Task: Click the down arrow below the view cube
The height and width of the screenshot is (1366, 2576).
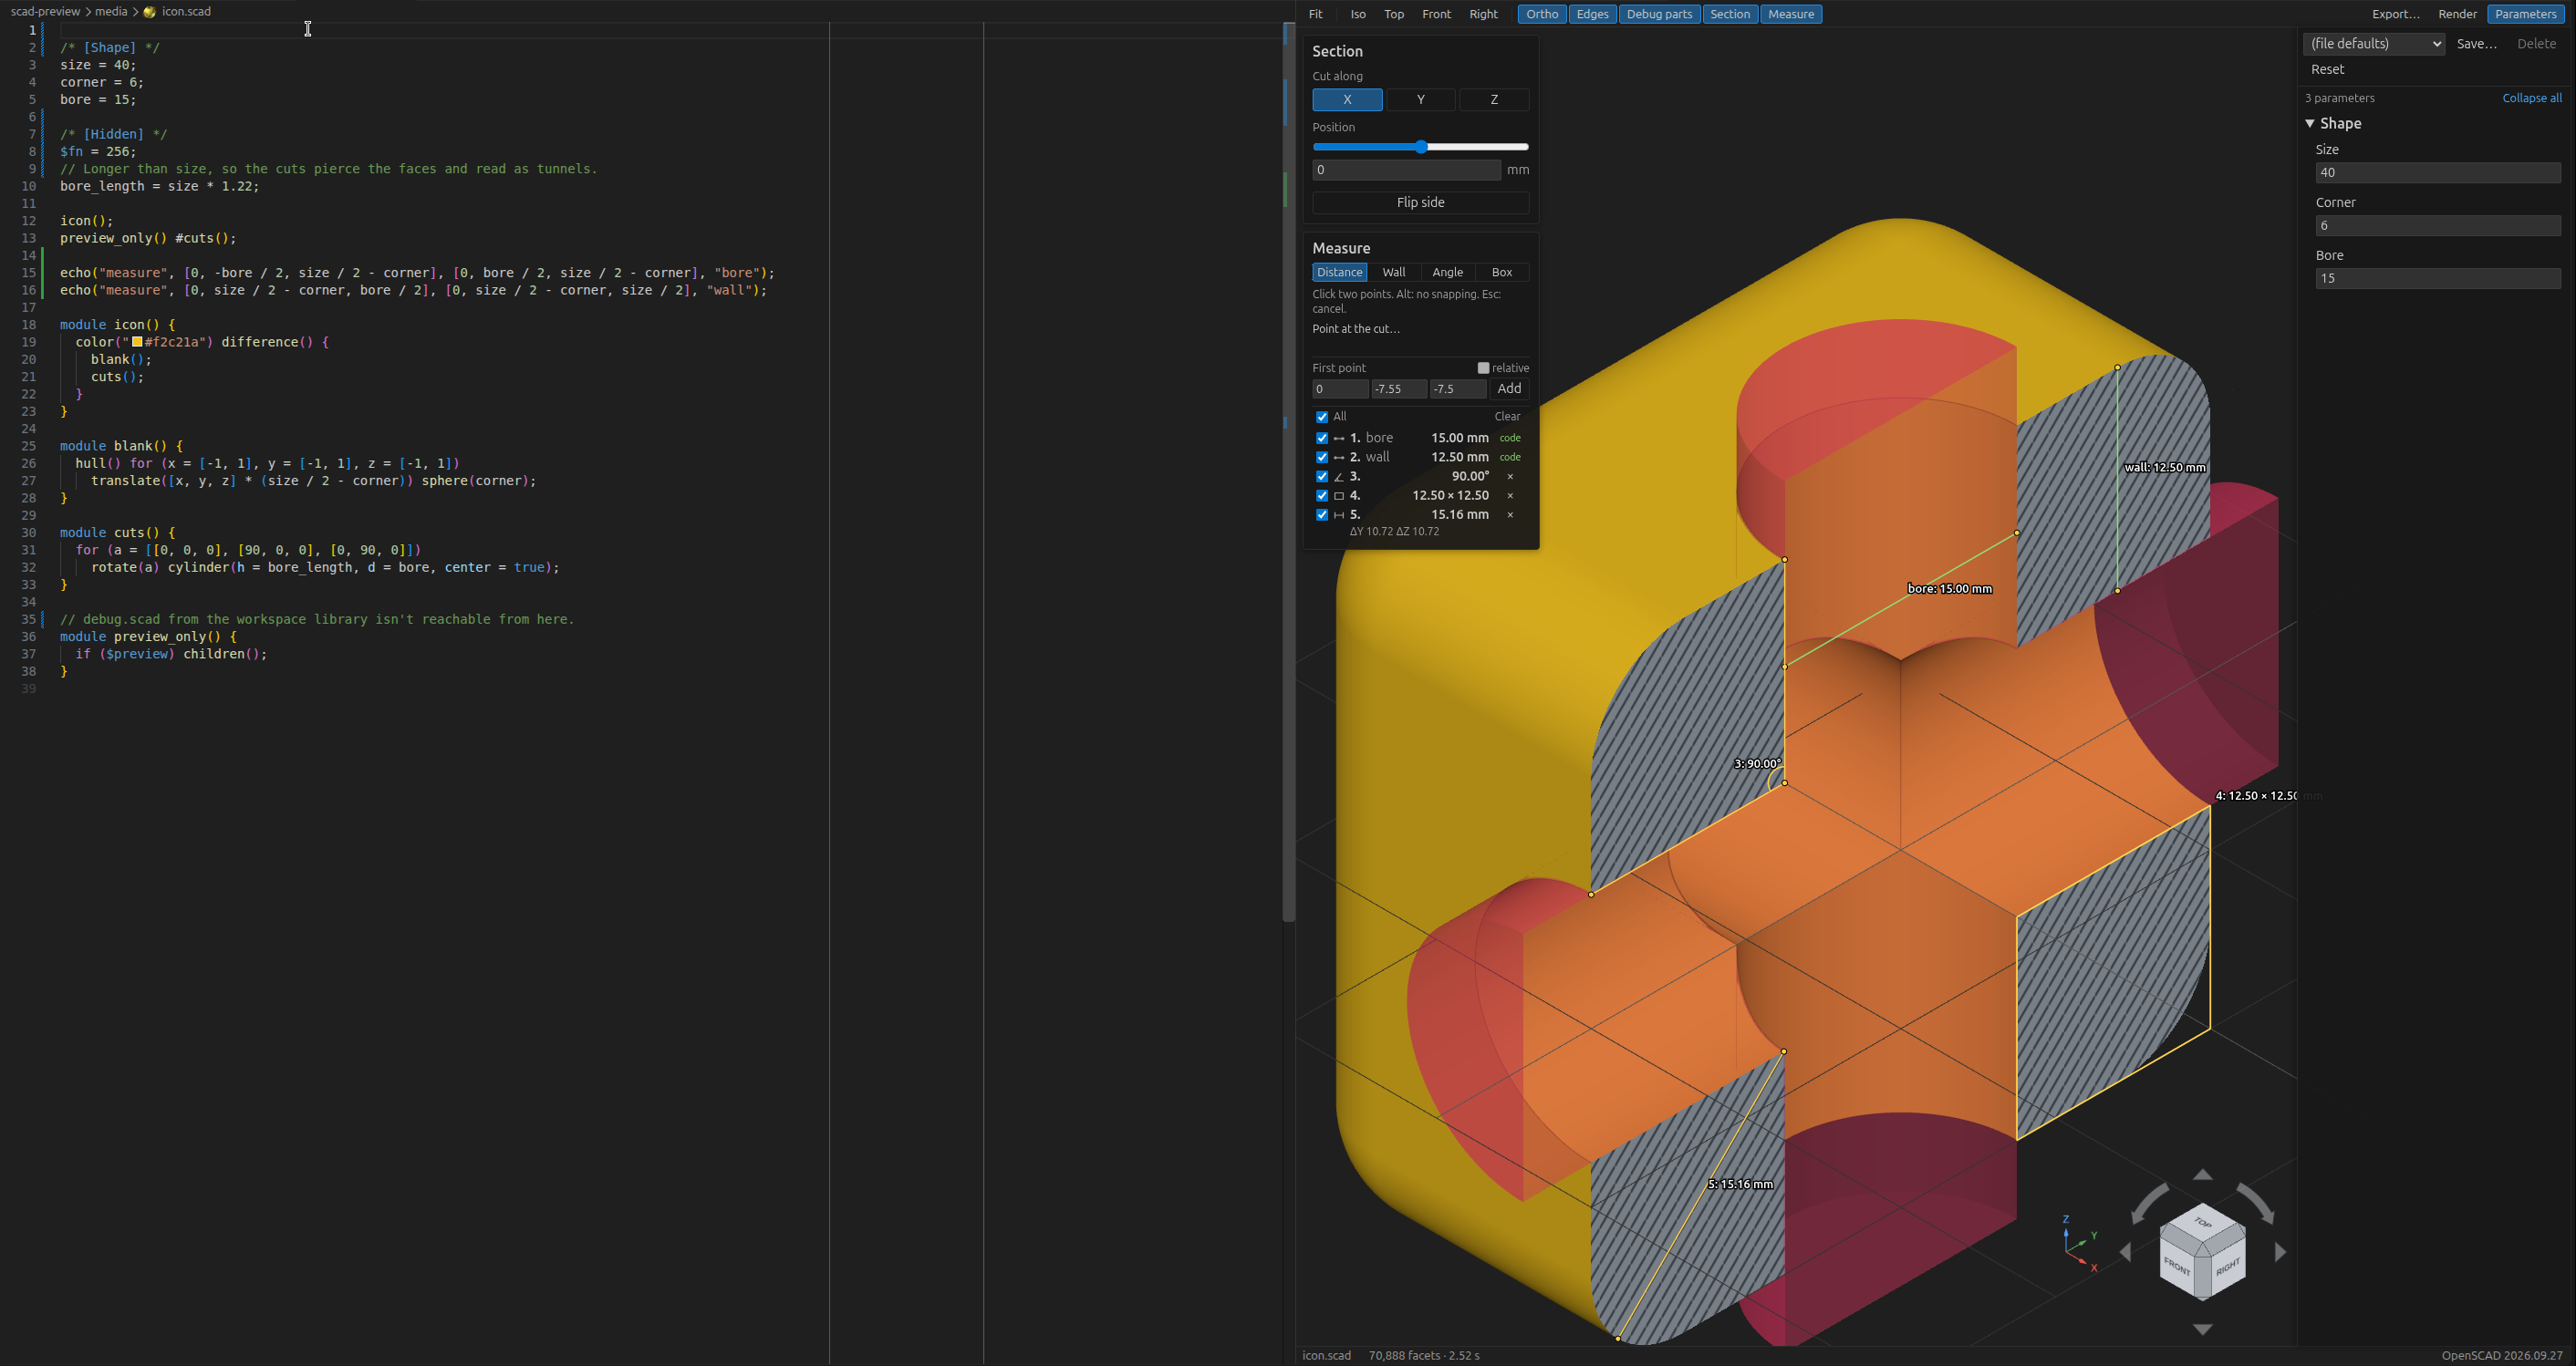Action: pos(2203,1329)
